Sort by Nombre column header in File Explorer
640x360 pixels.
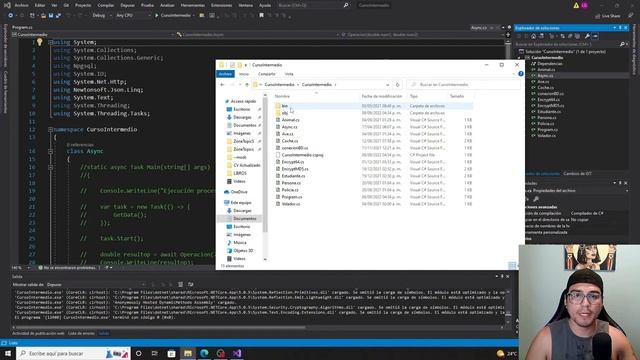tap(282, 96)
